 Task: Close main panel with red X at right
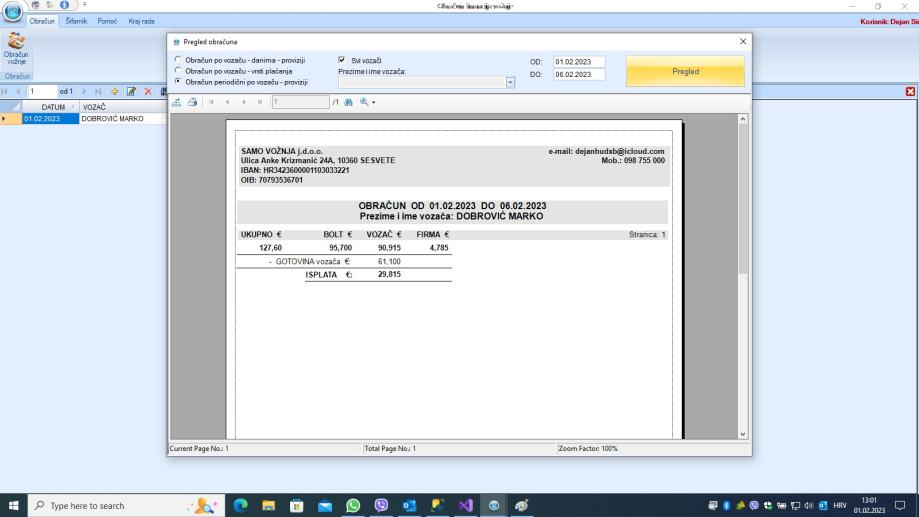[x=910, y=91]
